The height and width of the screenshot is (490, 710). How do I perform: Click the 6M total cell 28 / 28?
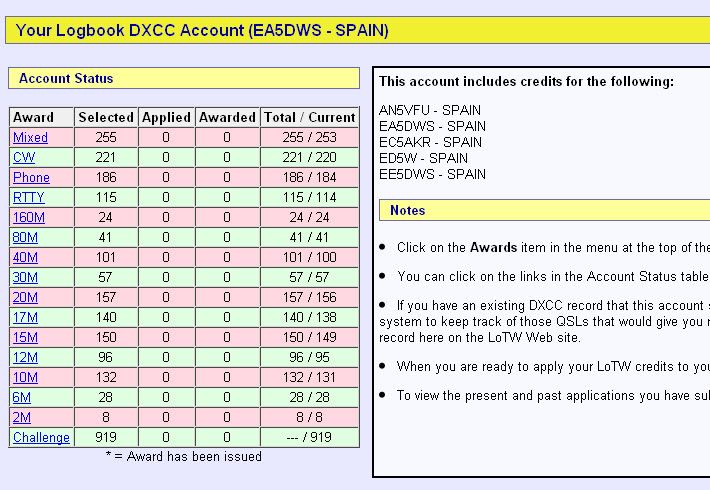click(310, 397)
